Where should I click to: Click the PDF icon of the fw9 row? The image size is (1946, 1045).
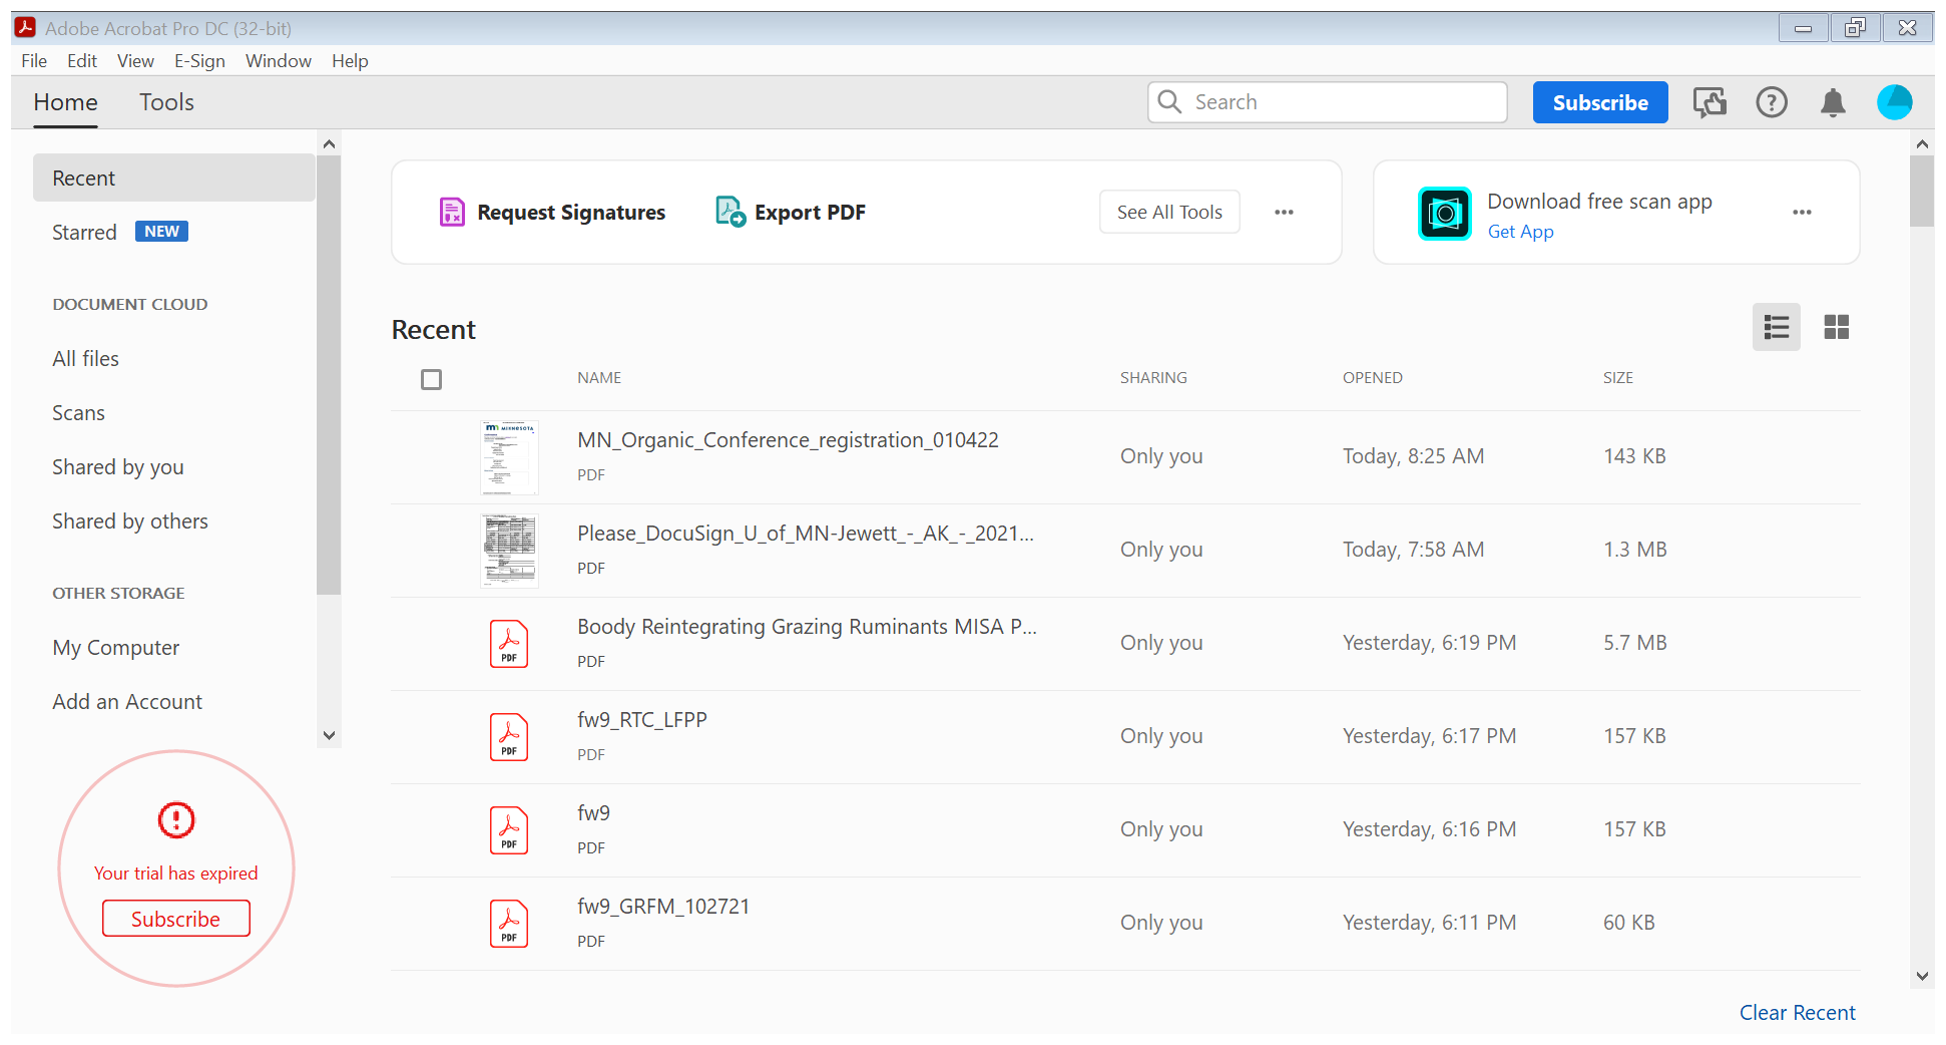pos(509,830)
